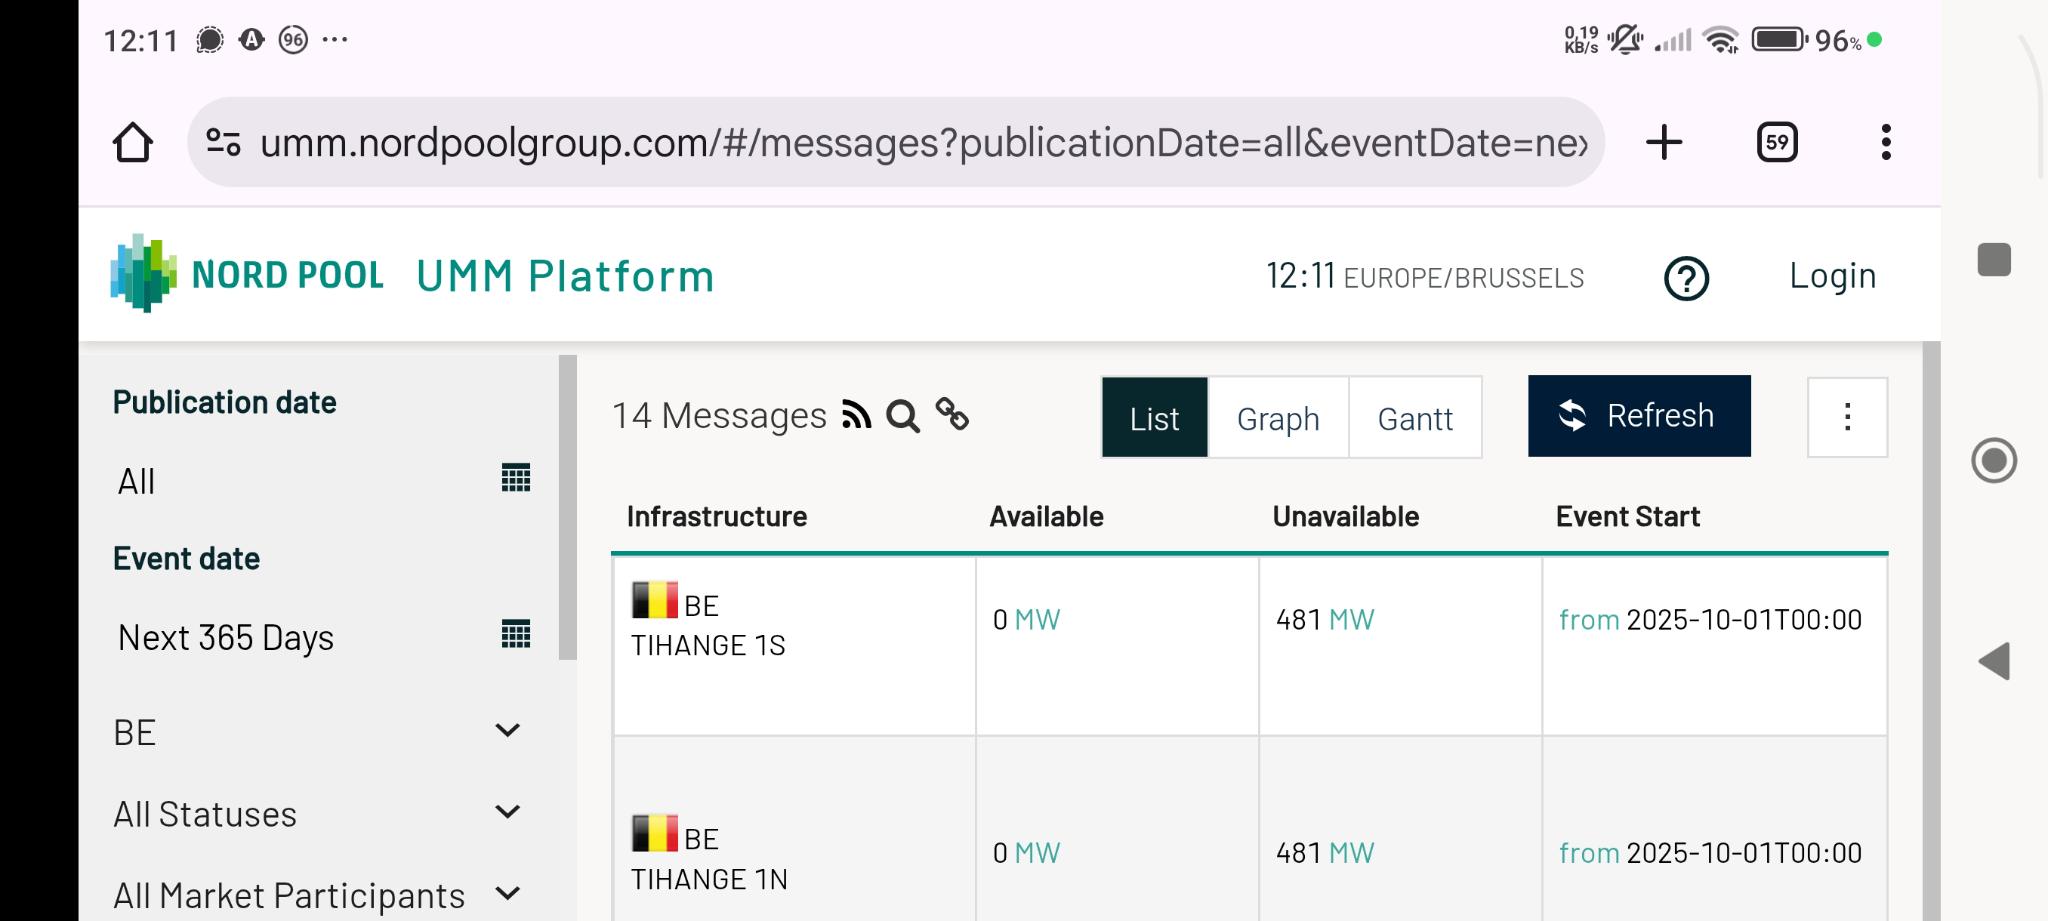
Task: Switch to the Graph view tab
Action: [1278, 418]
